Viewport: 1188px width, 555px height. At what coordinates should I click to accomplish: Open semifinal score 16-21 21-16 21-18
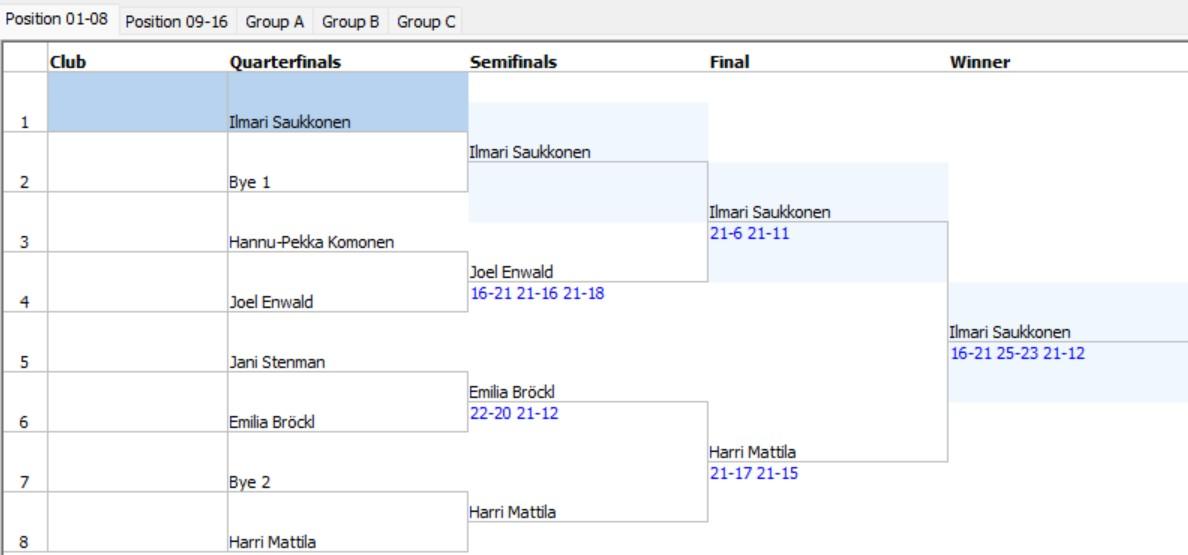535,292
